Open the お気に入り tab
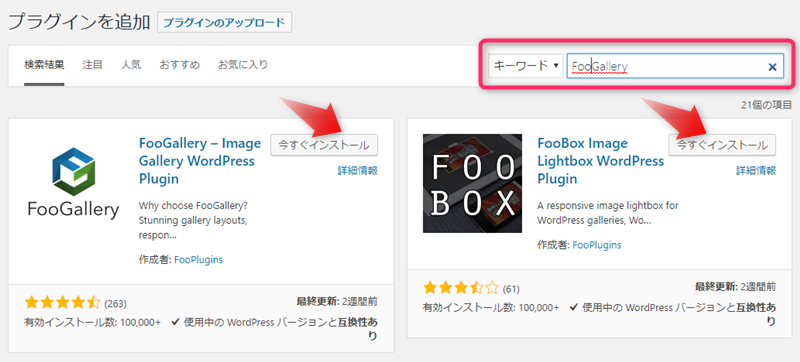Viewport: 800px width, 362px height. tap(243, 65)
